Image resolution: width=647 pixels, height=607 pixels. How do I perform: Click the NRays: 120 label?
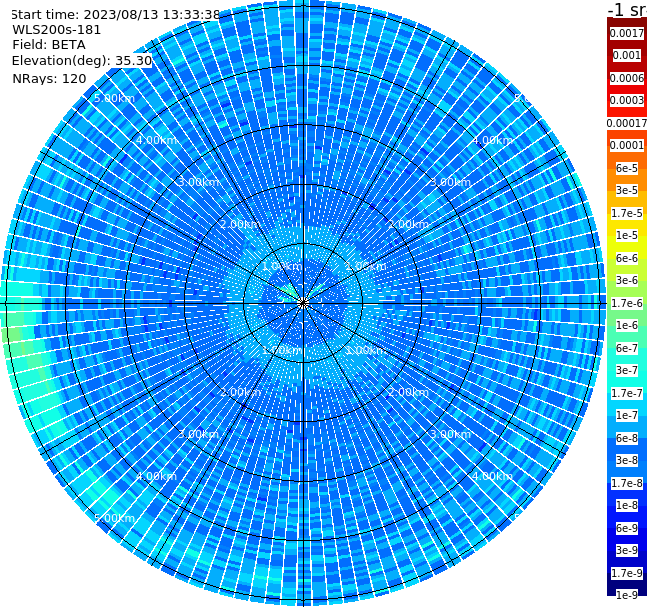click(x=50, y=78)
